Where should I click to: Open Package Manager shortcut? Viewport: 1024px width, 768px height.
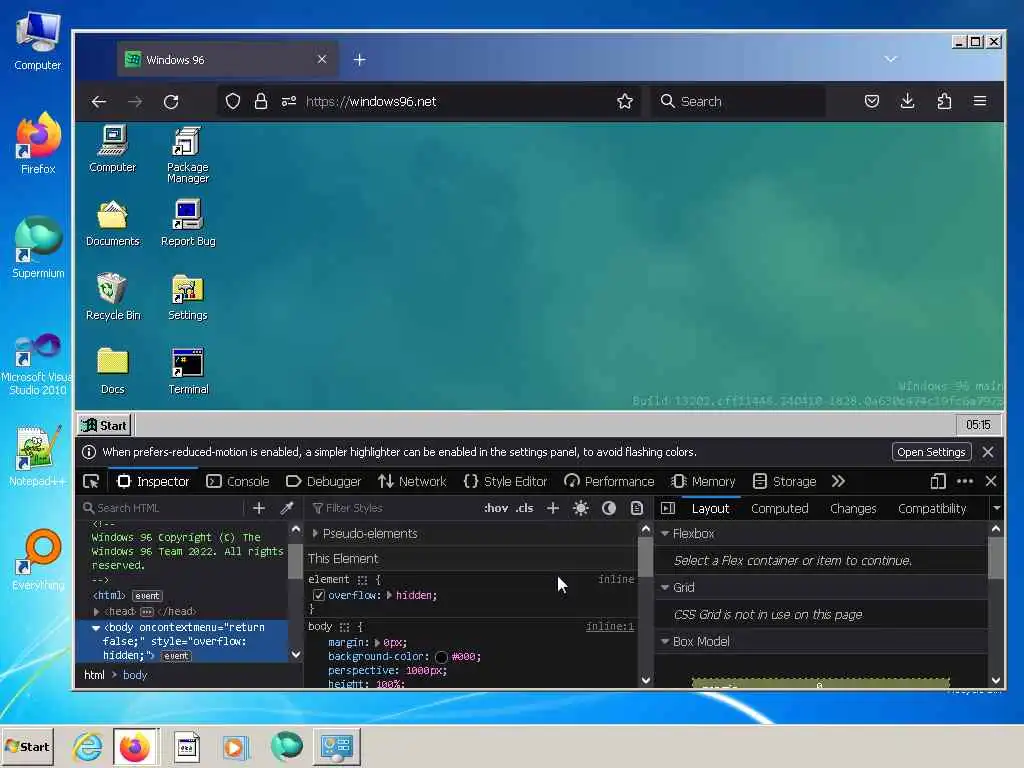pyautogui.click(x=187, y=155)
